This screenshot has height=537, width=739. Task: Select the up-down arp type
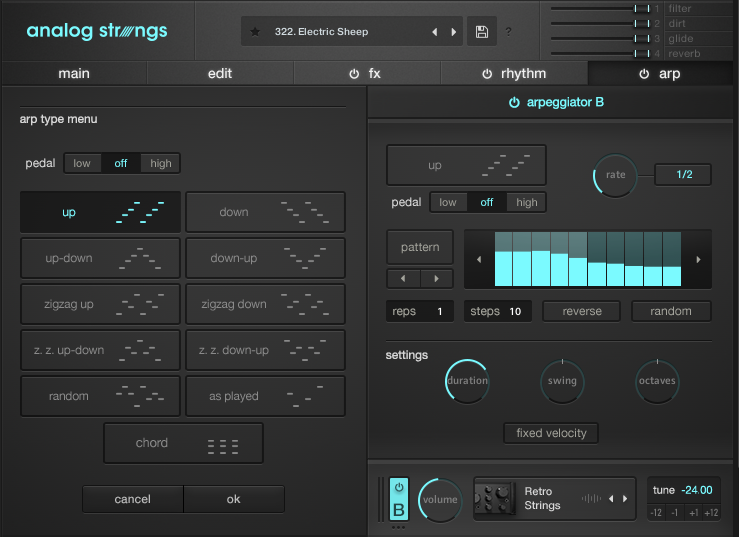(100, 258)
